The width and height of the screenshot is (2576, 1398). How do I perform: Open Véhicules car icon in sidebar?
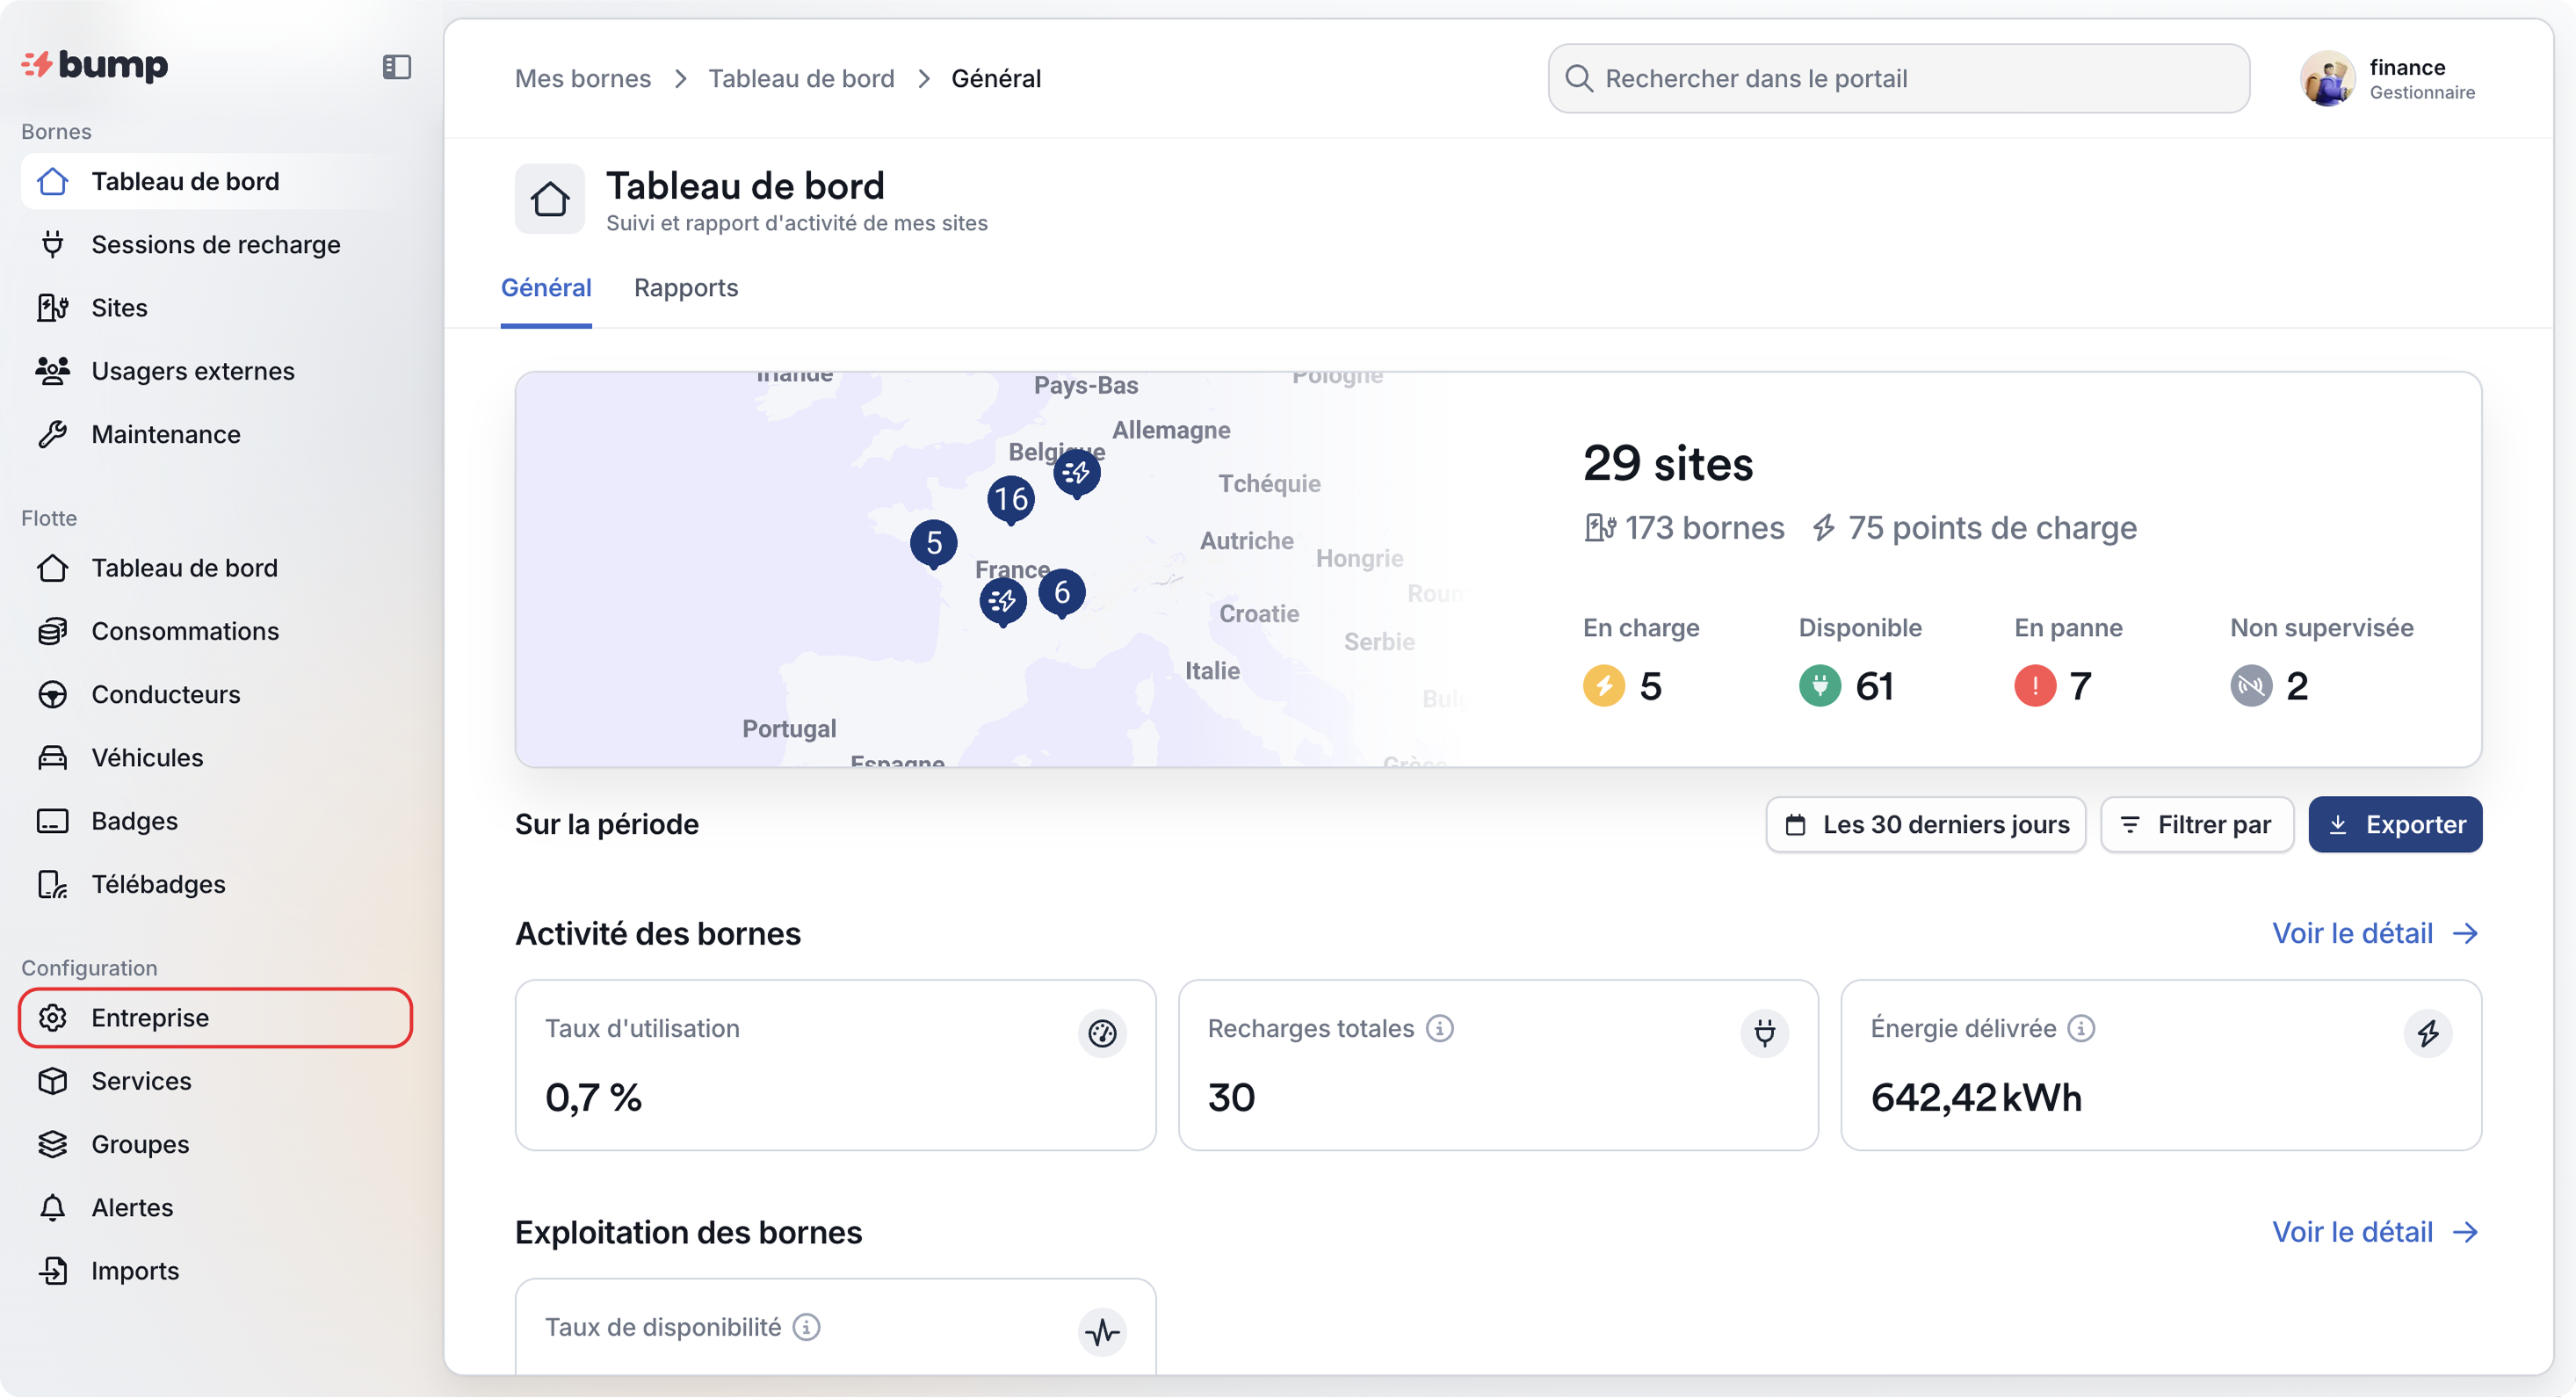[x=53, y=758]
